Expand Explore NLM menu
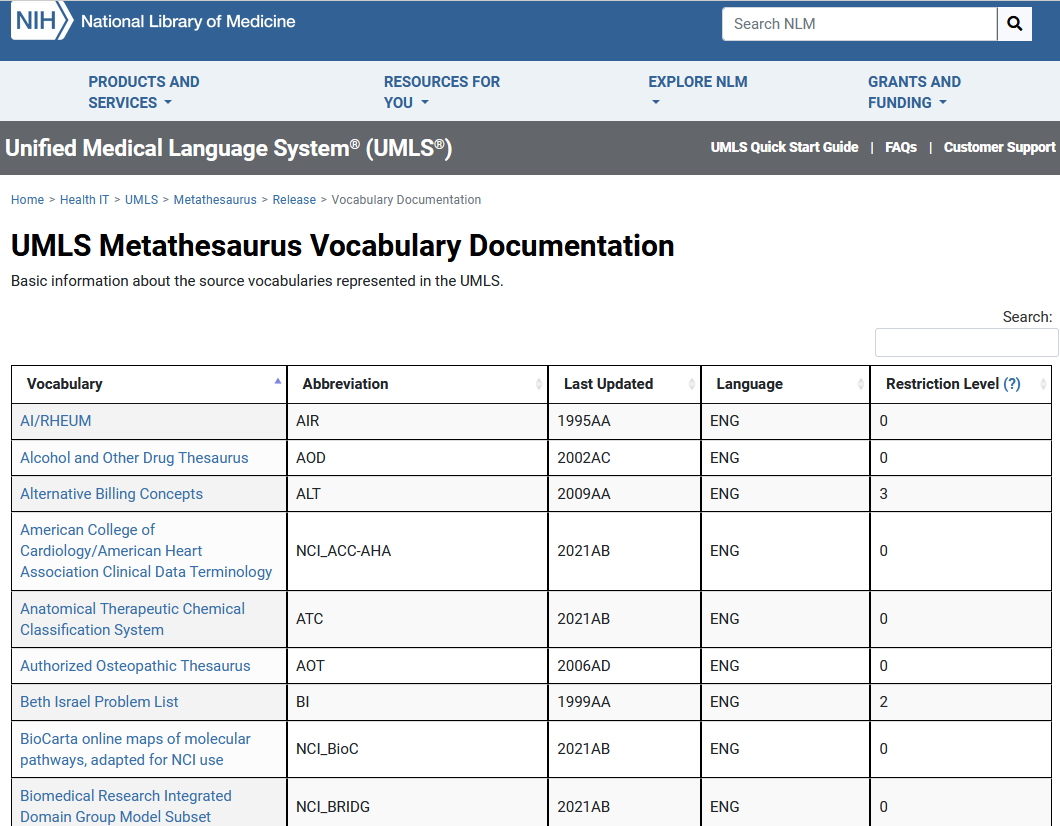 tap(698, 92)
